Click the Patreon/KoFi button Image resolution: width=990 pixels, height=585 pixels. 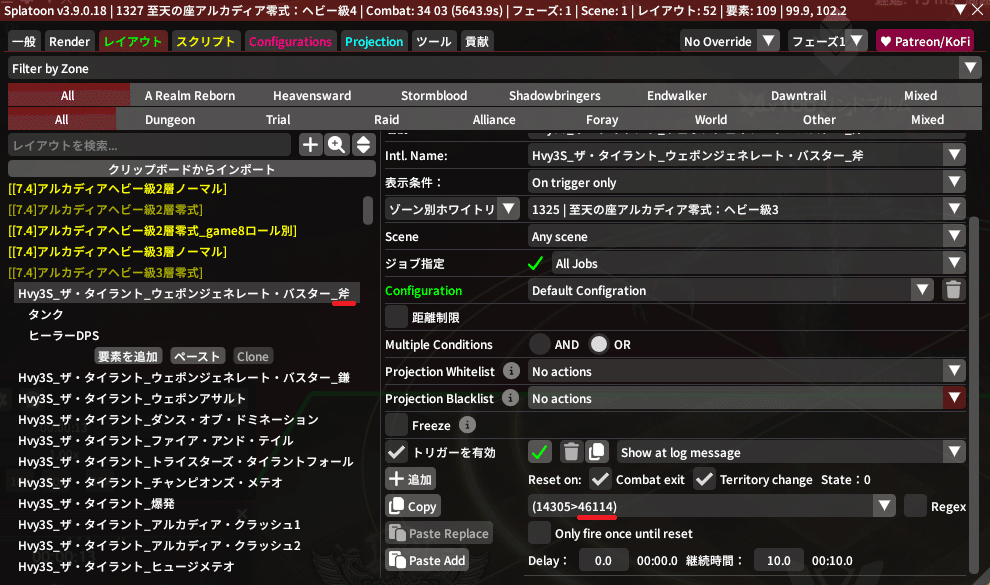924,42
